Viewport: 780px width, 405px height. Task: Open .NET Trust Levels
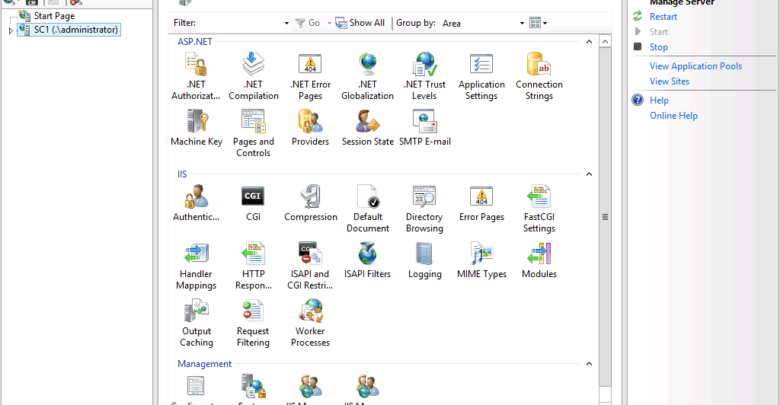tap(425, 77)
